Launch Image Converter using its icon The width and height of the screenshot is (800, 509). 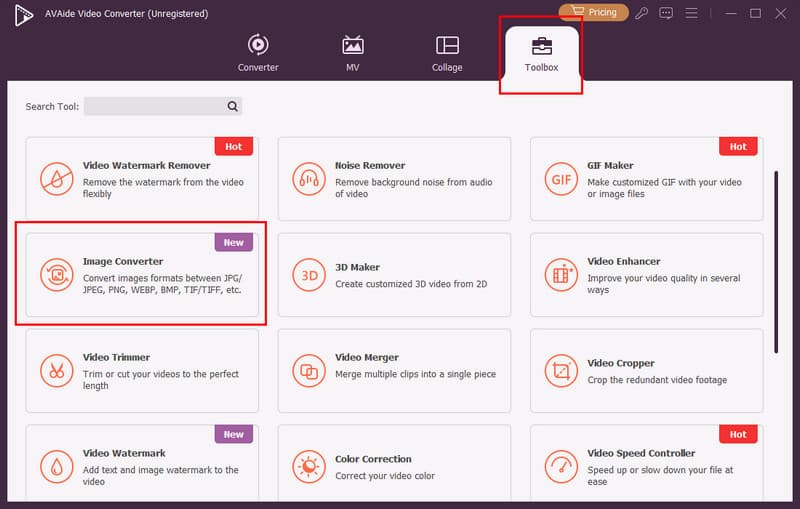57,275
